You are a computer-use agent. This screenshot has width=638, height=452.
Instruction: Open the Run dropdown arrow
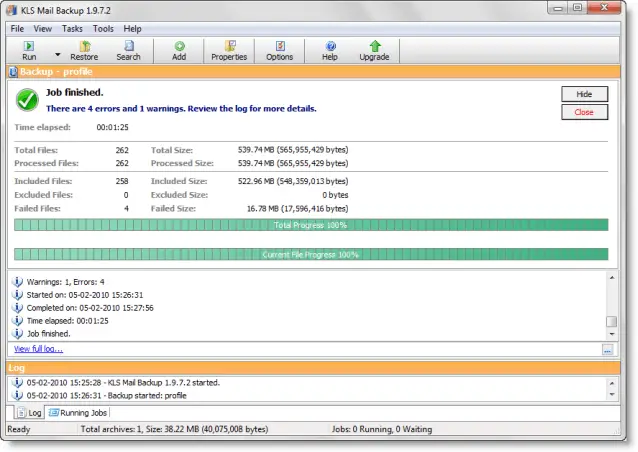(x=58, y=54)
